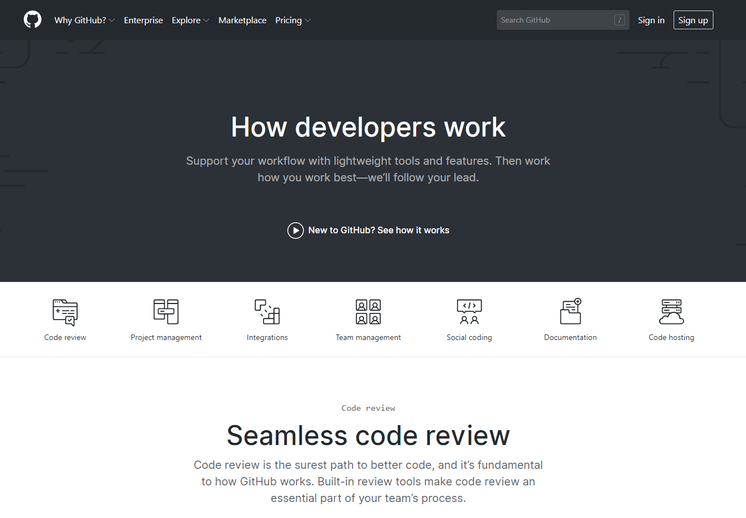Expand the Pricing dropdown menu

click(x=293, y=20)
